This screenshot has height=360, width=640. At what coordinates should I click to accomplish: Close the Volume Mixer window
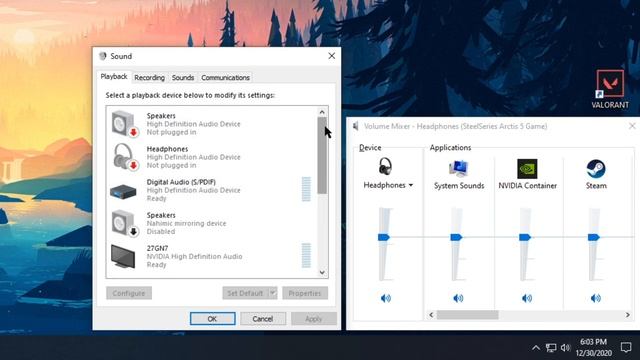[632, 126]
